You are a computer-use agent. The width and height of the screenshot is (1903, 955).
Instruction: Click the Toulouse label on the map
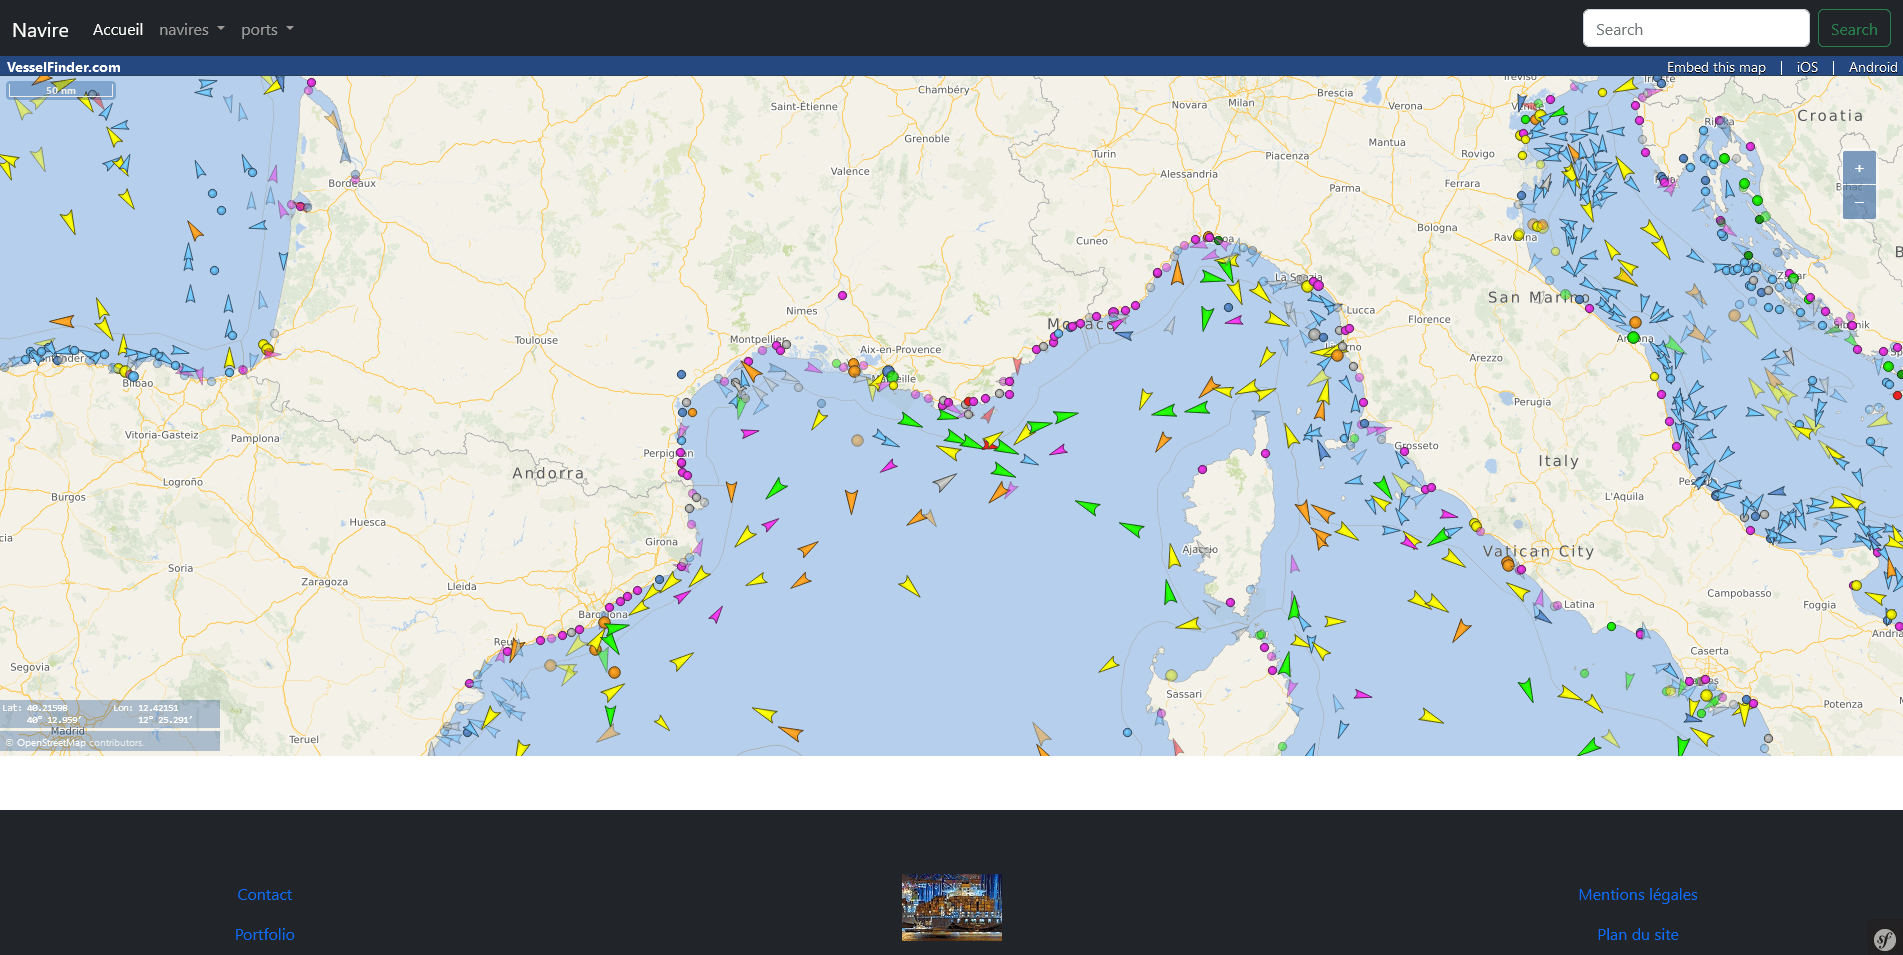(536, 340)
